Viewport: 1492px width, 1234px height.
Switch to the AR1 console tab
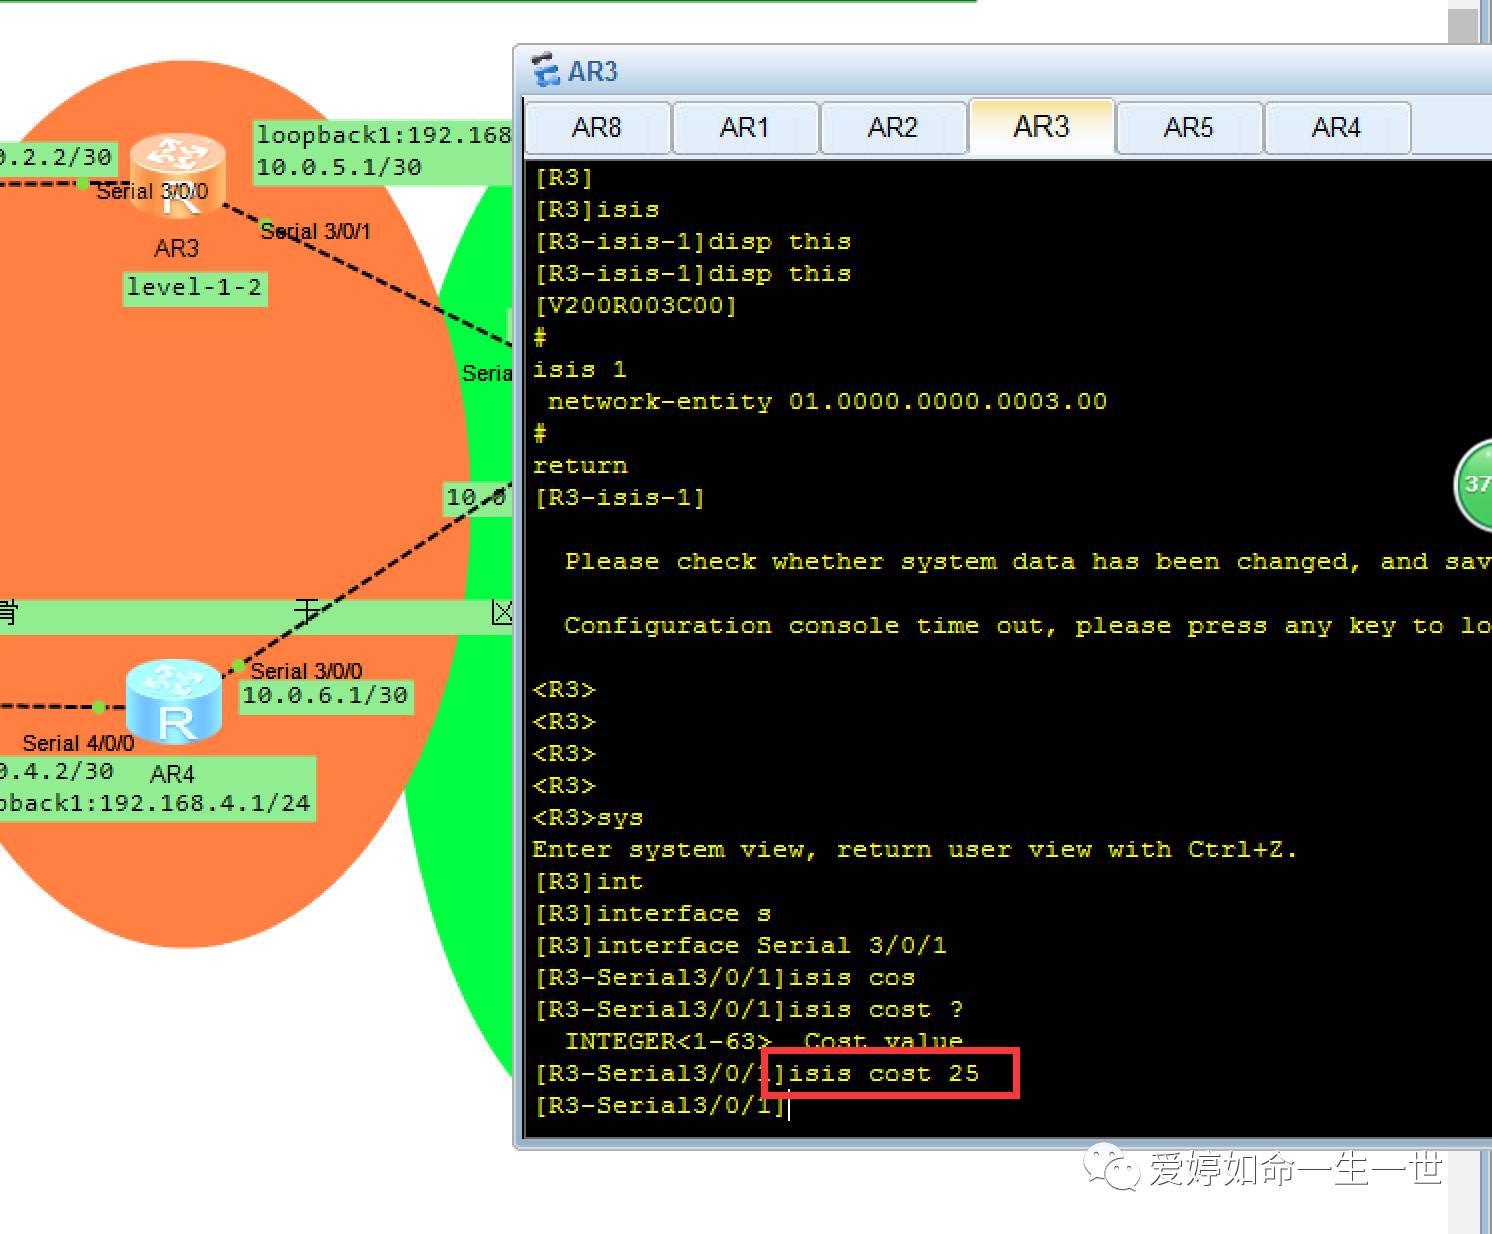click(745, 128)
